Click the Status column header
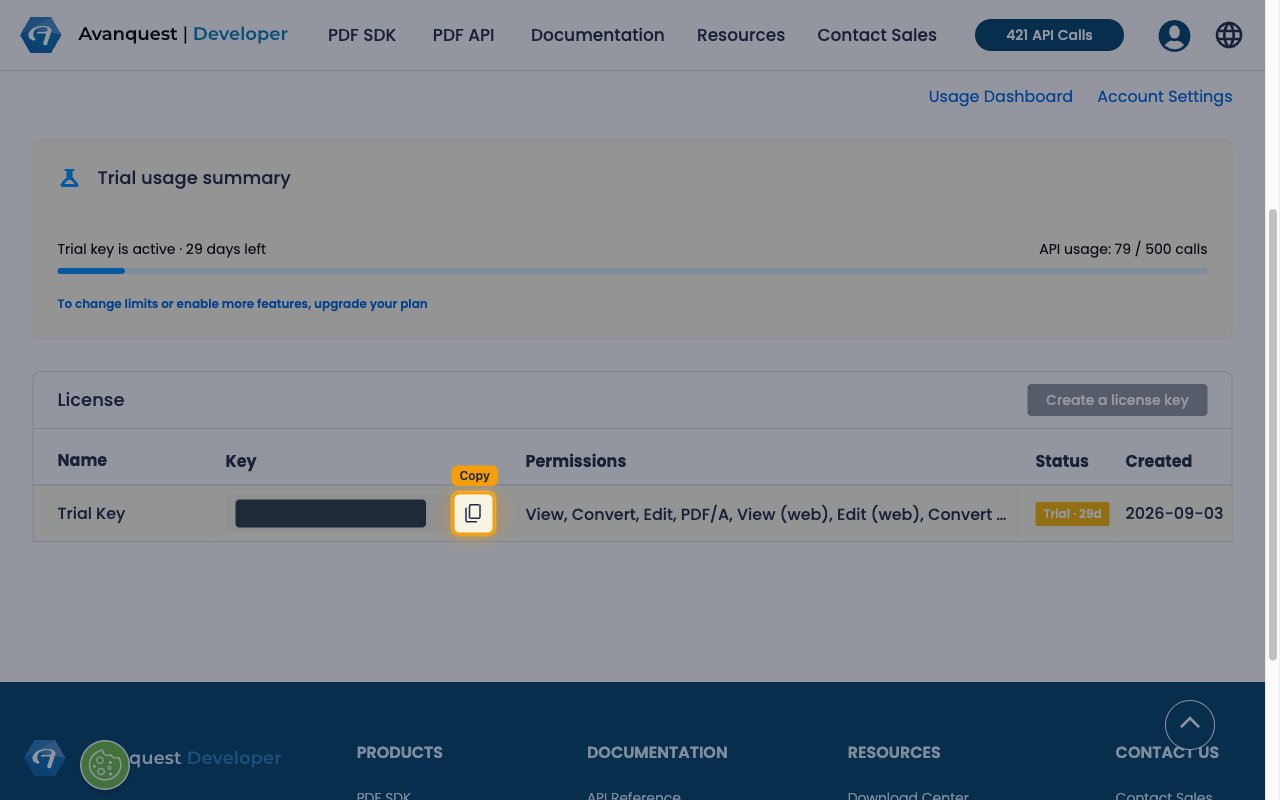This screenshot has height=800, width=1280. point(1062,461)
